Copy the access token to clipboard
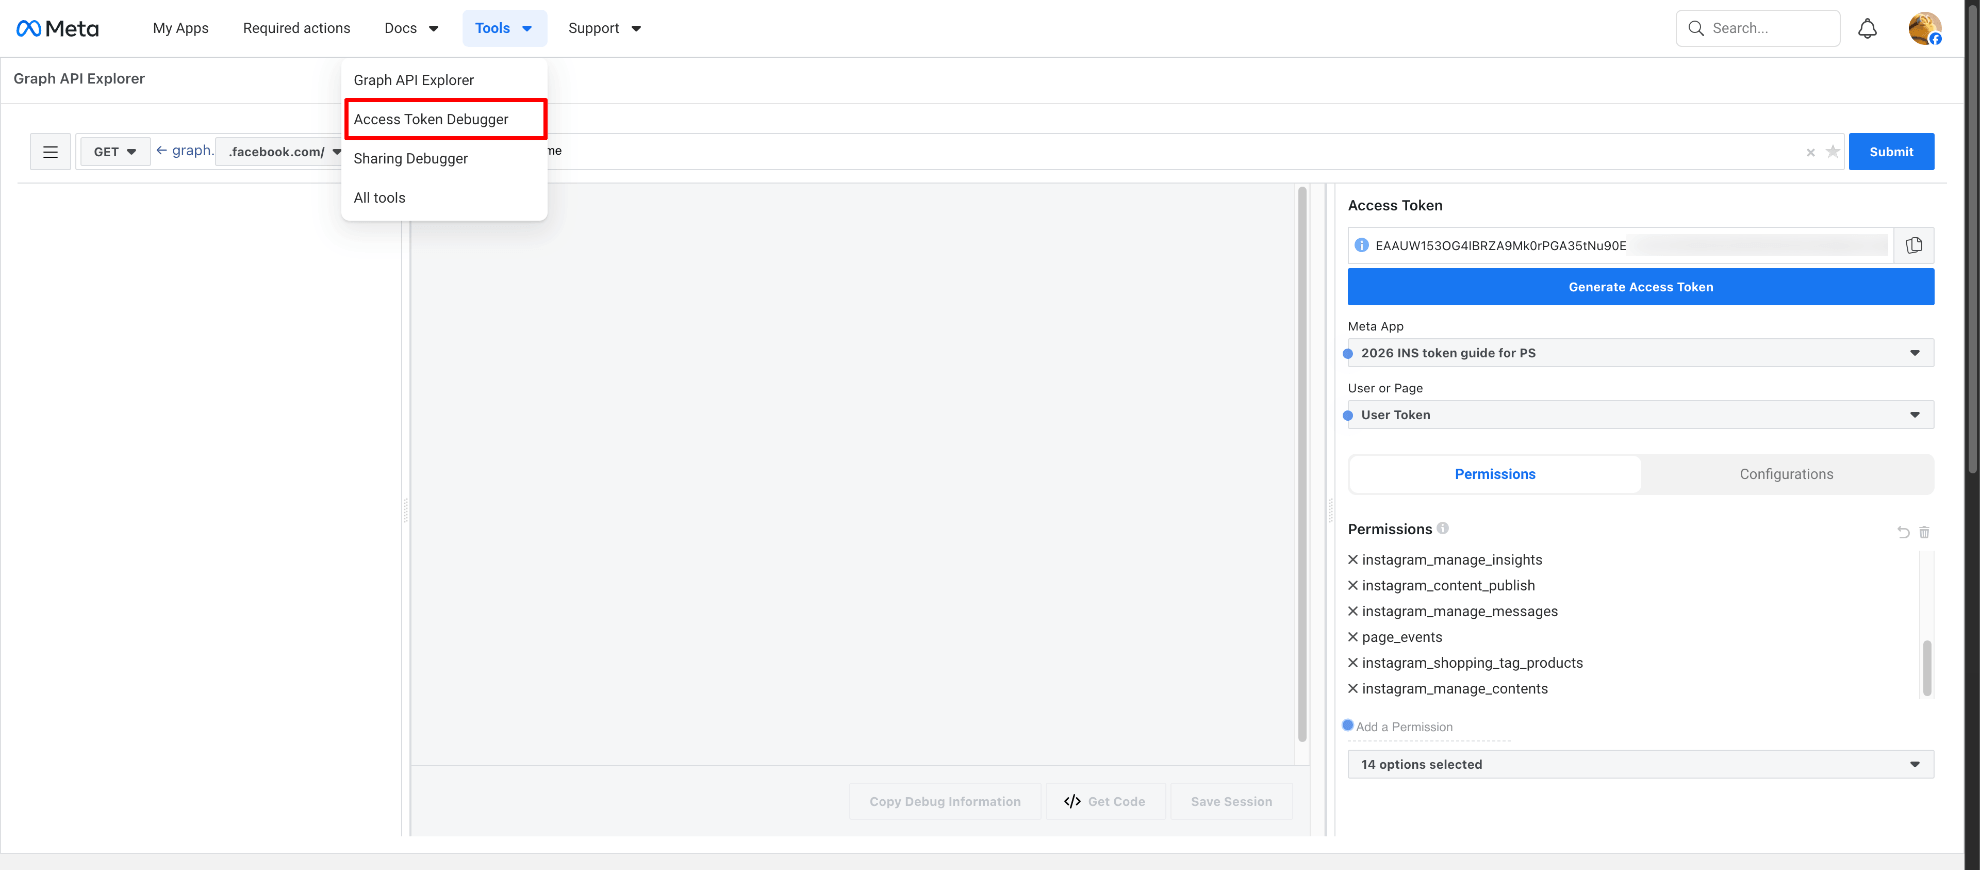 pyautogui.click(x=1914, y=246)
